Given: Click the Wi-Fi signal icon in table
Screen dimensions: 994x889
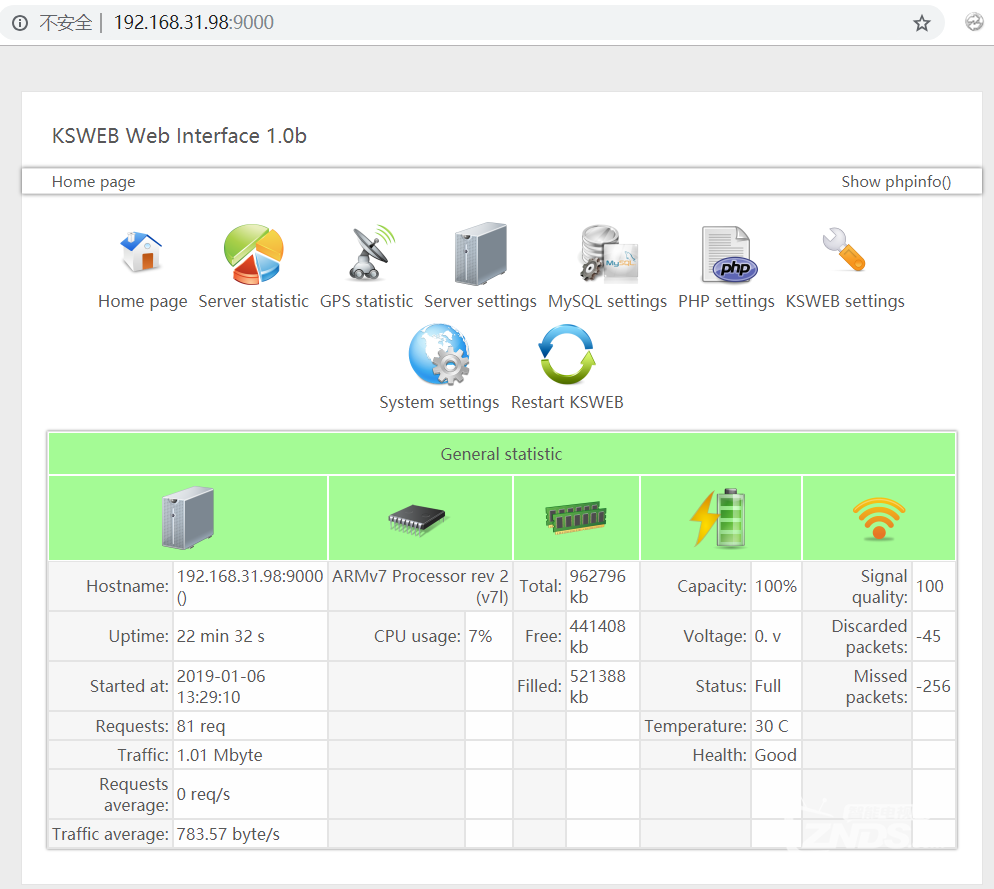Looking at the screenshot, I should click(878, 519).
